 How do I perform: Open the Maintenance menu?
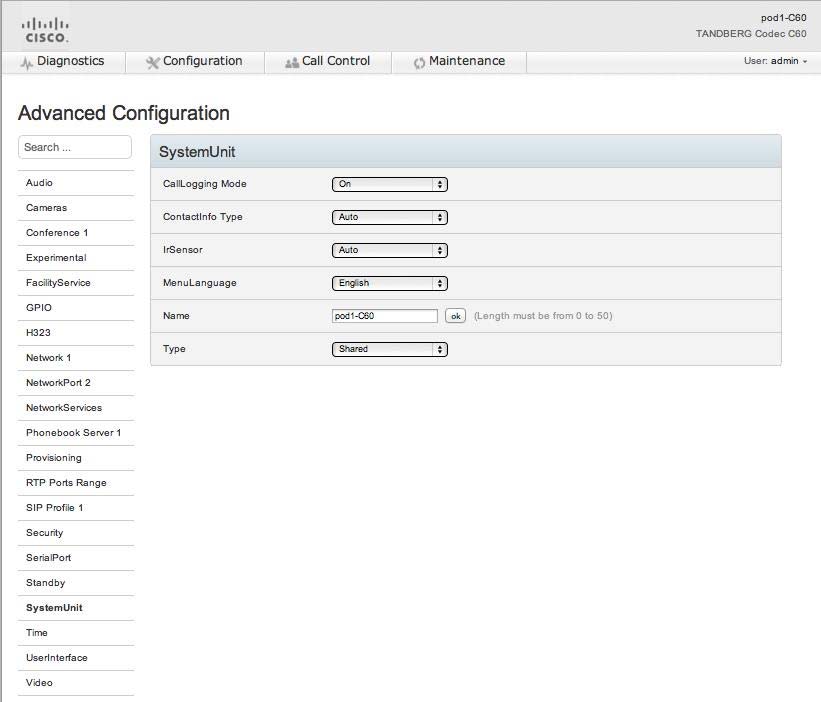(x=459, y=61)
